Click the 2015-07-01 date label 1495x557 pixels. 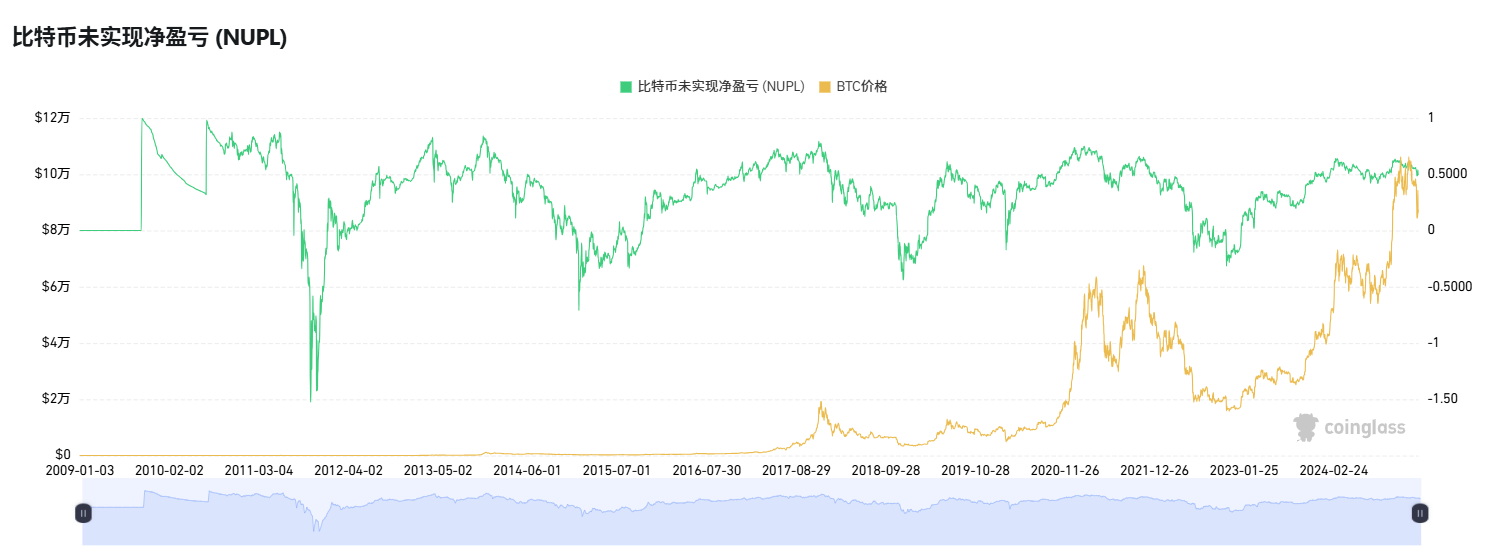[617, 470]
